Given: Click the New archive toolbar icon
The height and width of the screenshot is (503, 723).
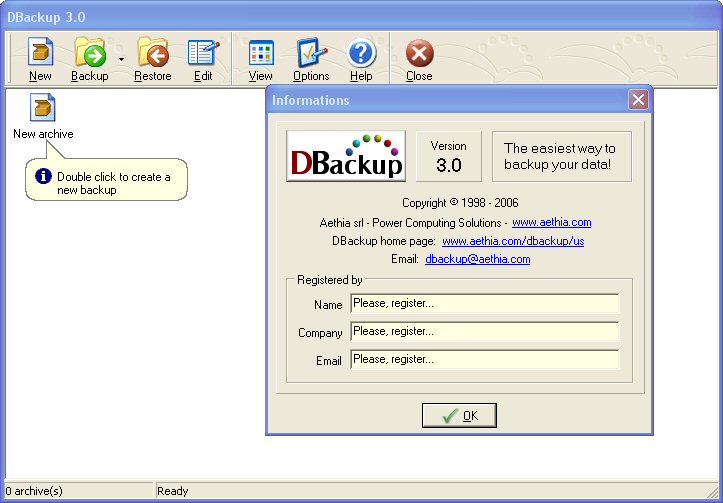Looking at the screenshot, I should [x=40, y=59].
